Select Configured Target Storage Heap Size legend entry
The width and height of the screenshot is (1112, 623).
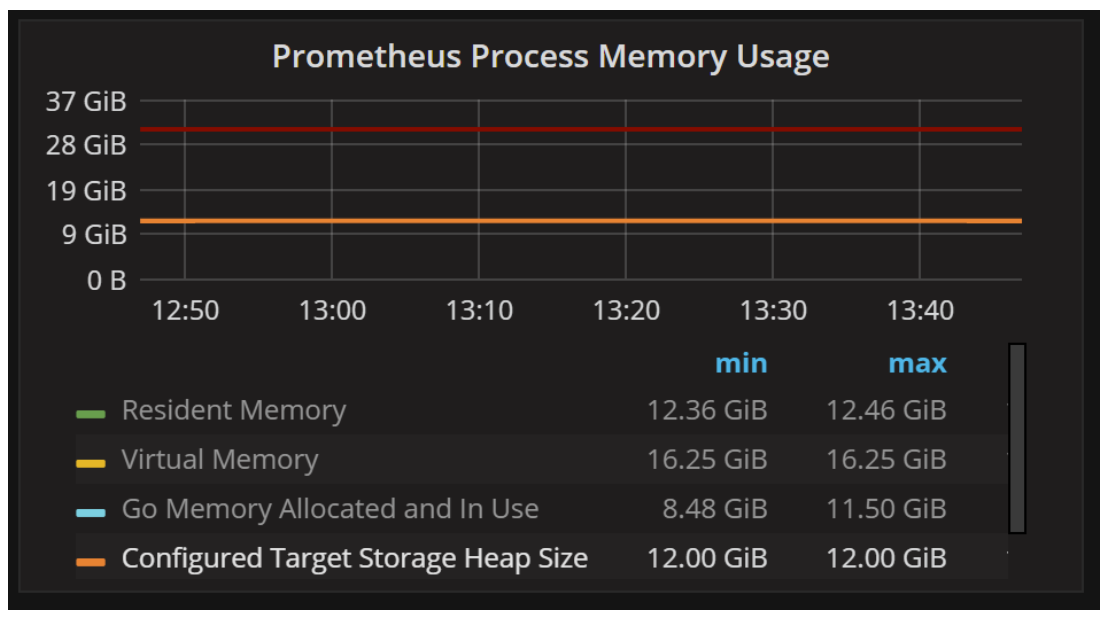coord(354,558)
